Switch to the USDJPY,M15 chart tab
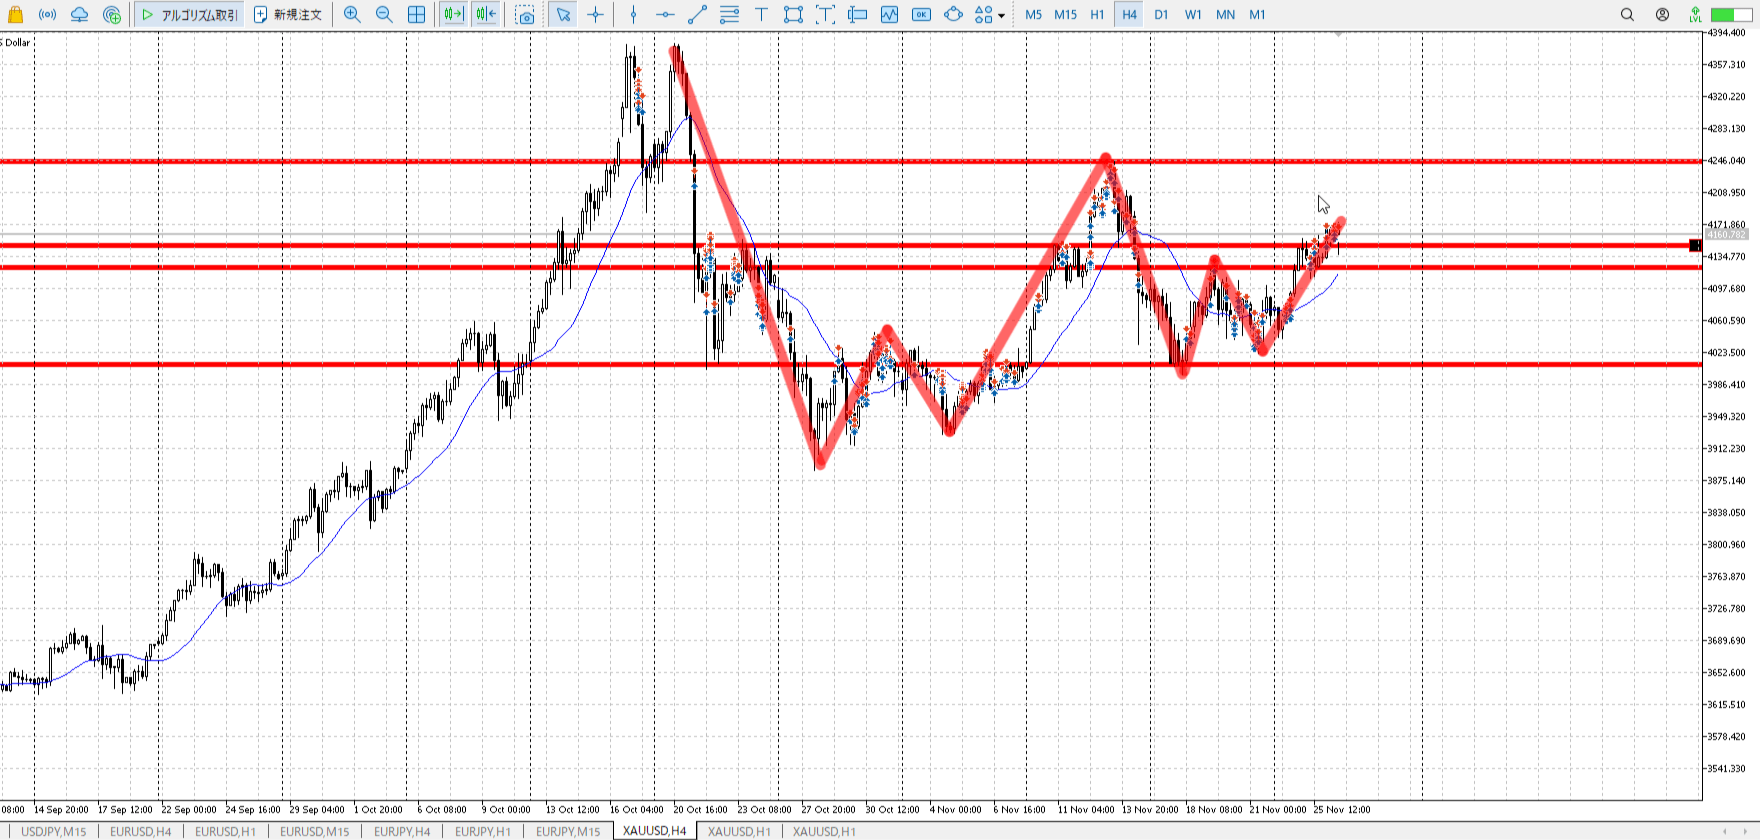The height and width of the screenshot is (840, 1760). 54,831
